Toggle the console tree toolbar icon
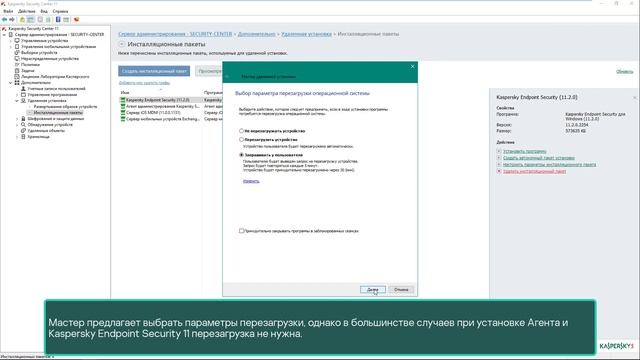Viewport: 640px width, 360px height. point(31,20)
